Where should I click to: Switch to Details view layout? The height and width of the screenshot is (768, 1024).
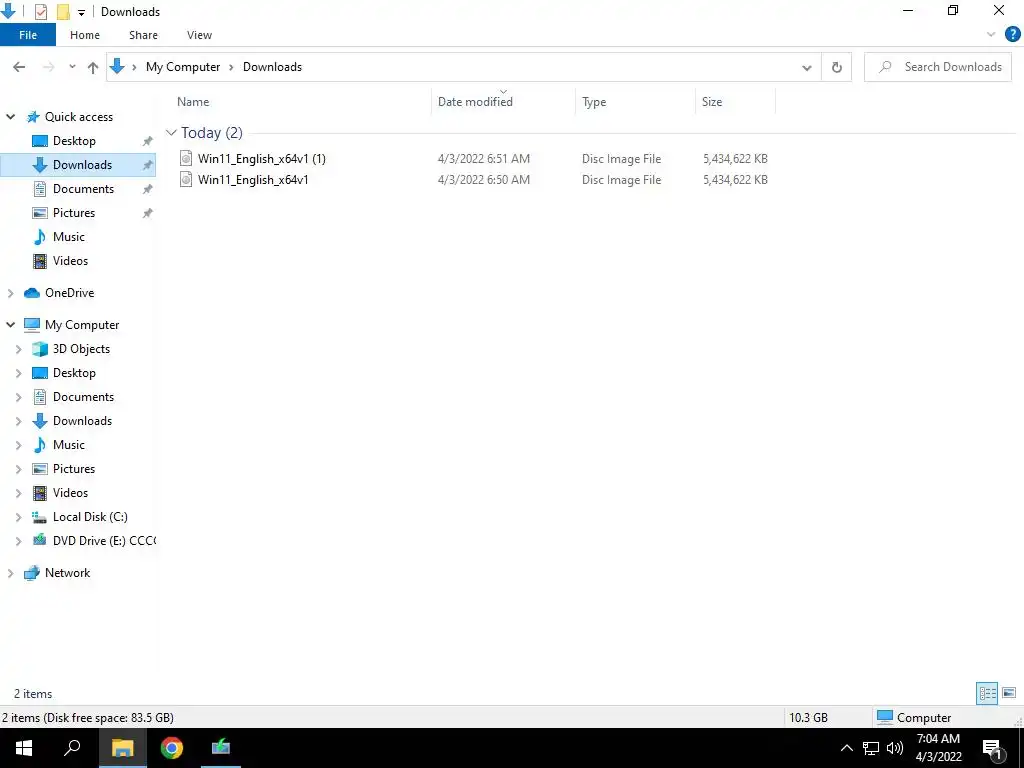click(987, 693)
